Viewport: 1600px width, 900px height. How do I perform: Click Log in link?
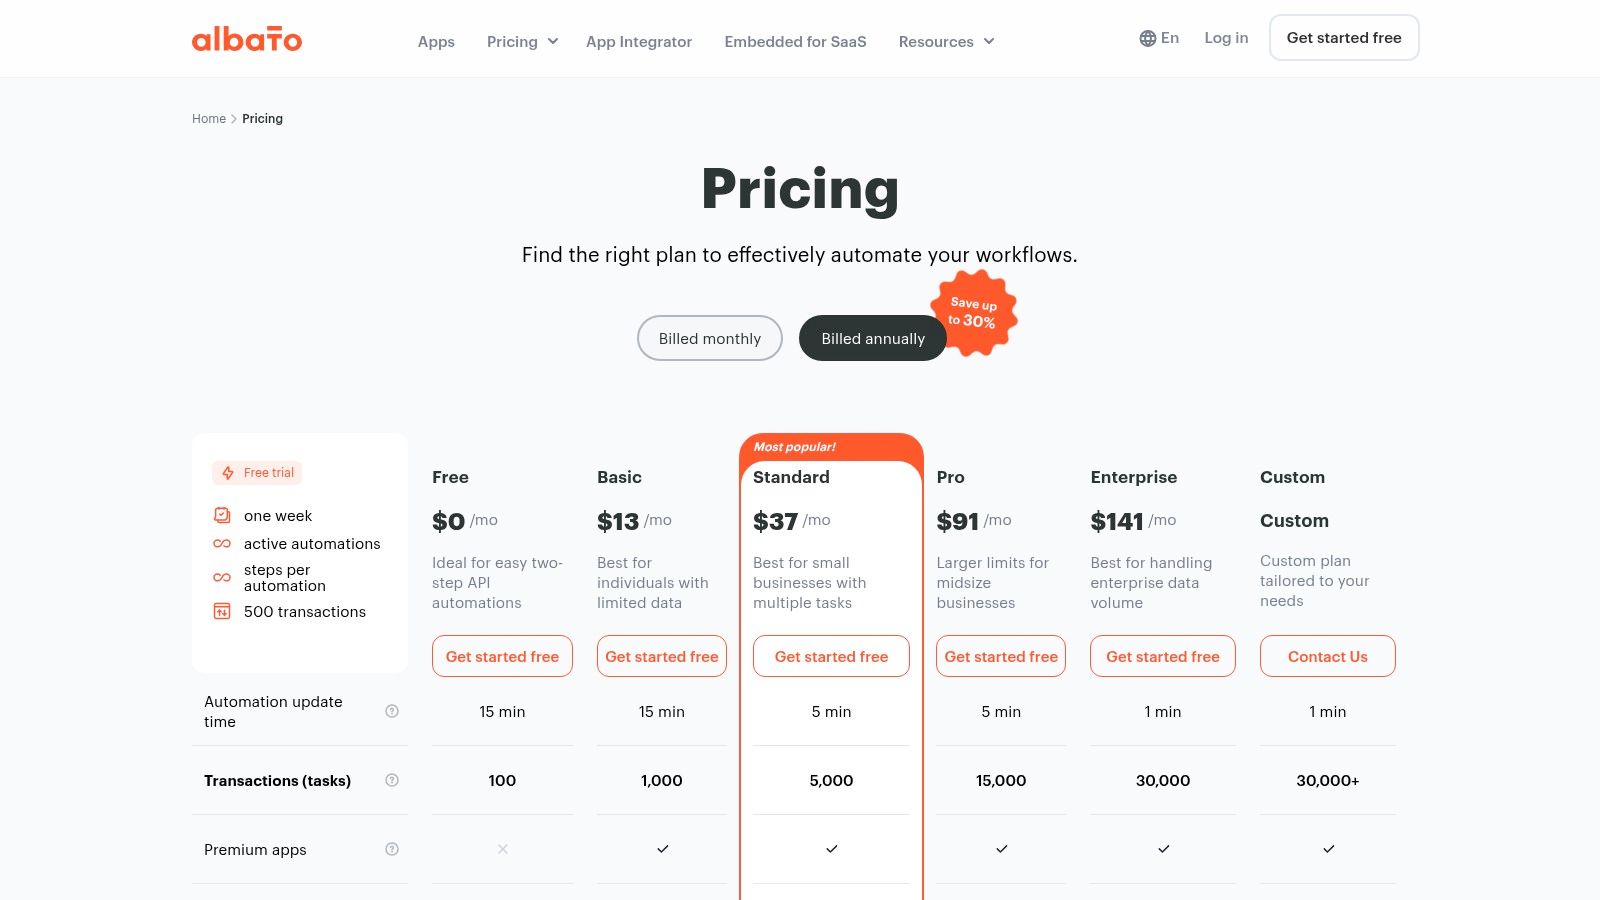click(1226, 38)
